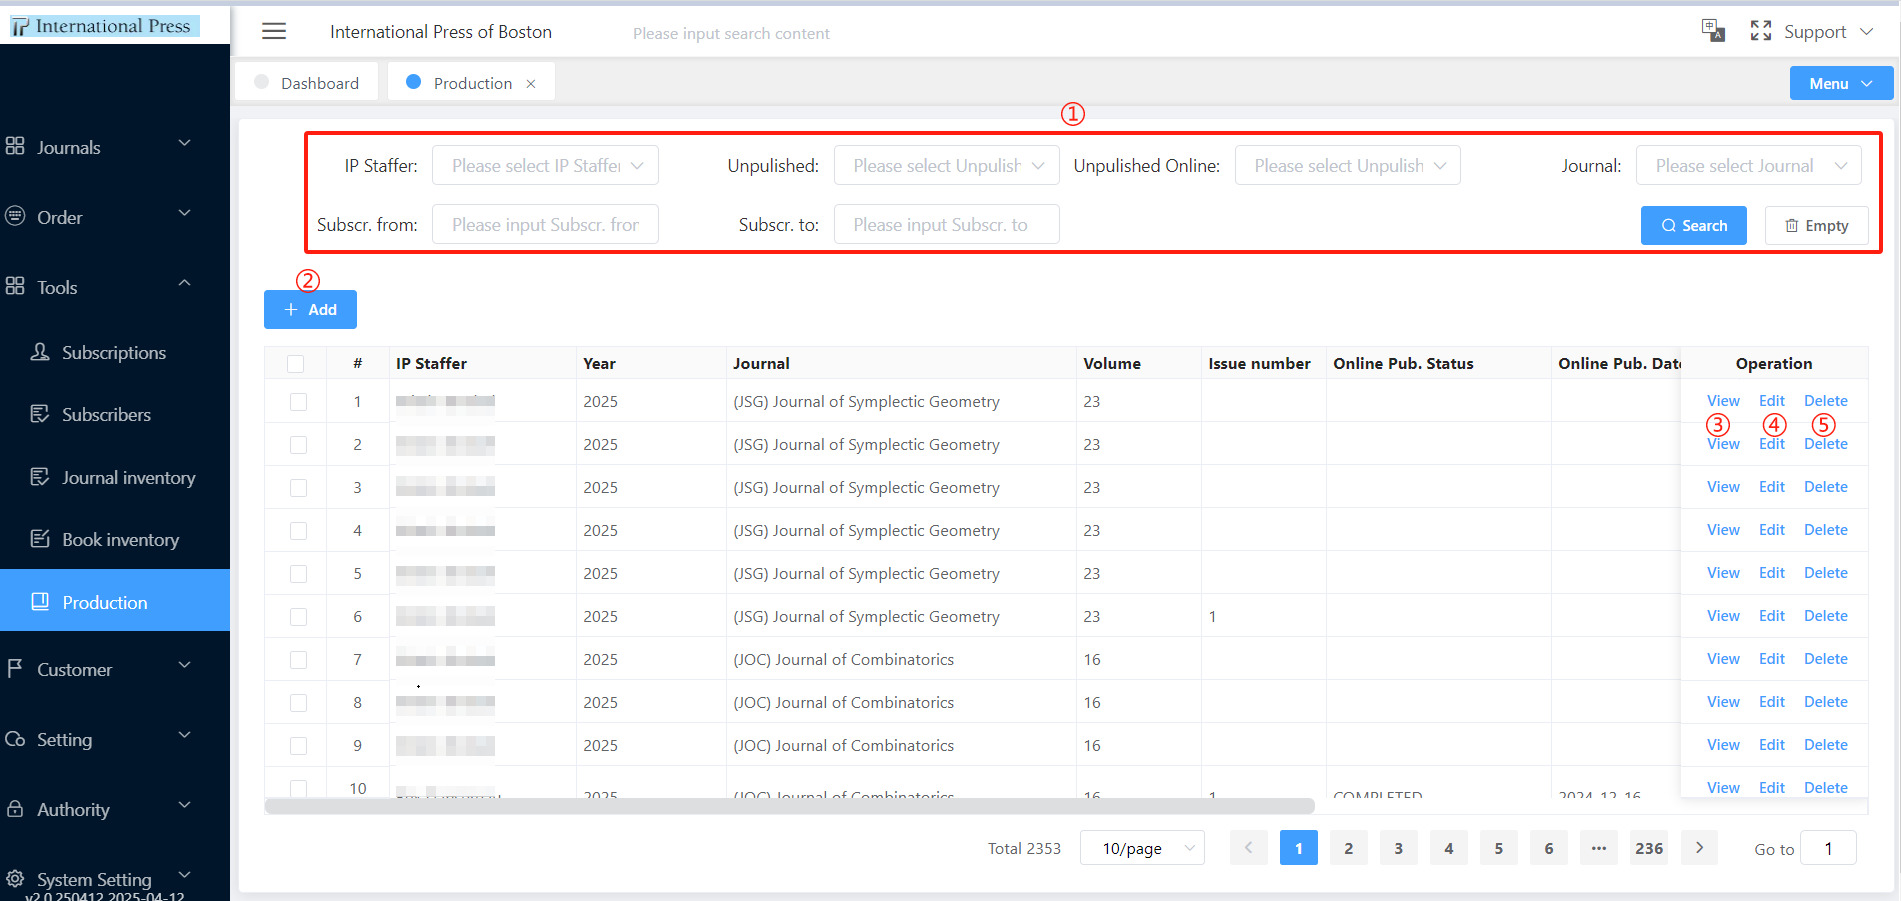1901x901 pixels.
Task: Open the Support user dropdown
Action: coord(1829,32)
